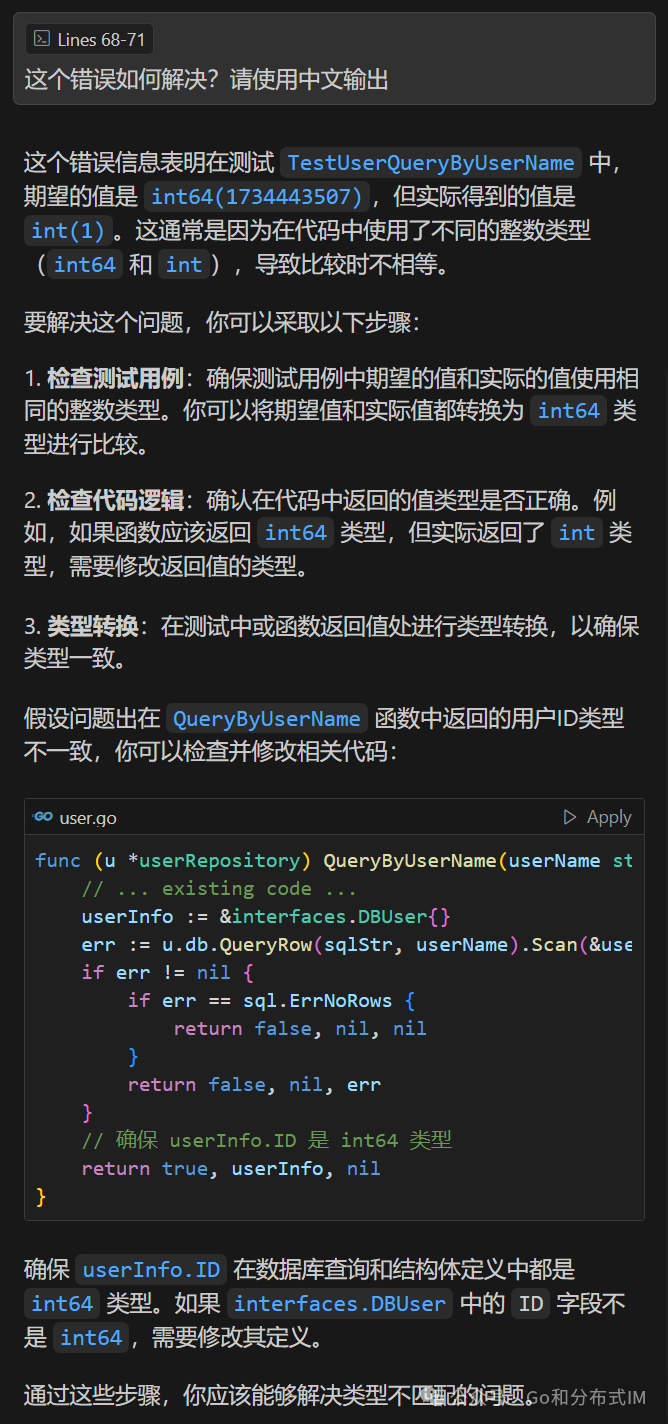The width and height of the screenshot is (668, 1424).
Task: Select the QueryByUserName inline code reference
Action: point(266,718)
